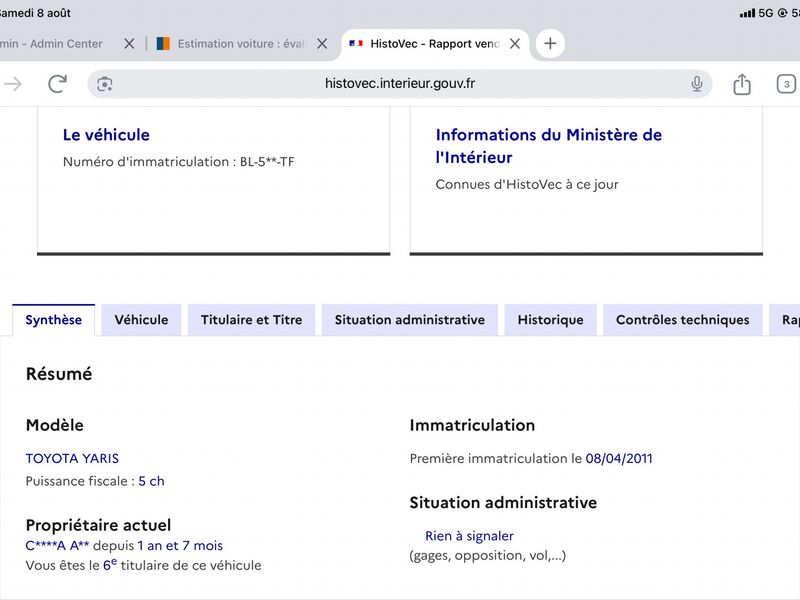Open a new browser tab with plus button
800x600 pixels.
[x=550, y=43]
